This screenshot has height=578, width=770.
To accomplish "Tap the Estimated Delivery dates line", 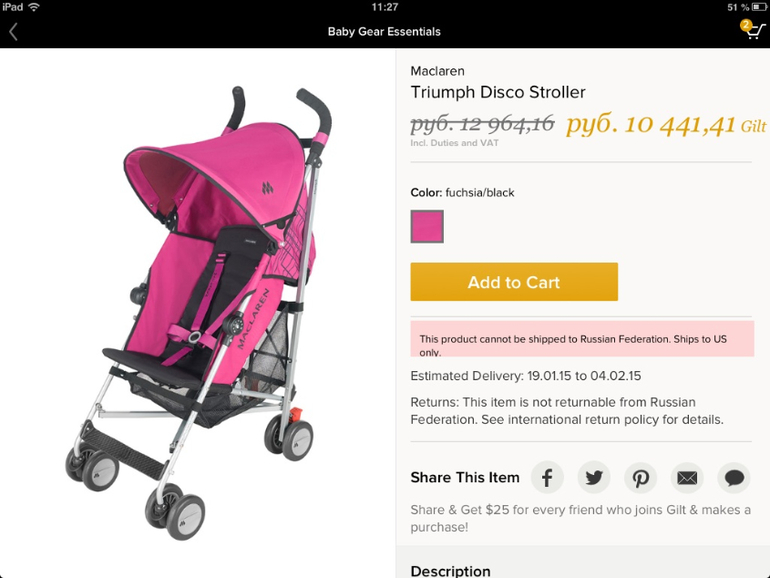I will (525, 376).
